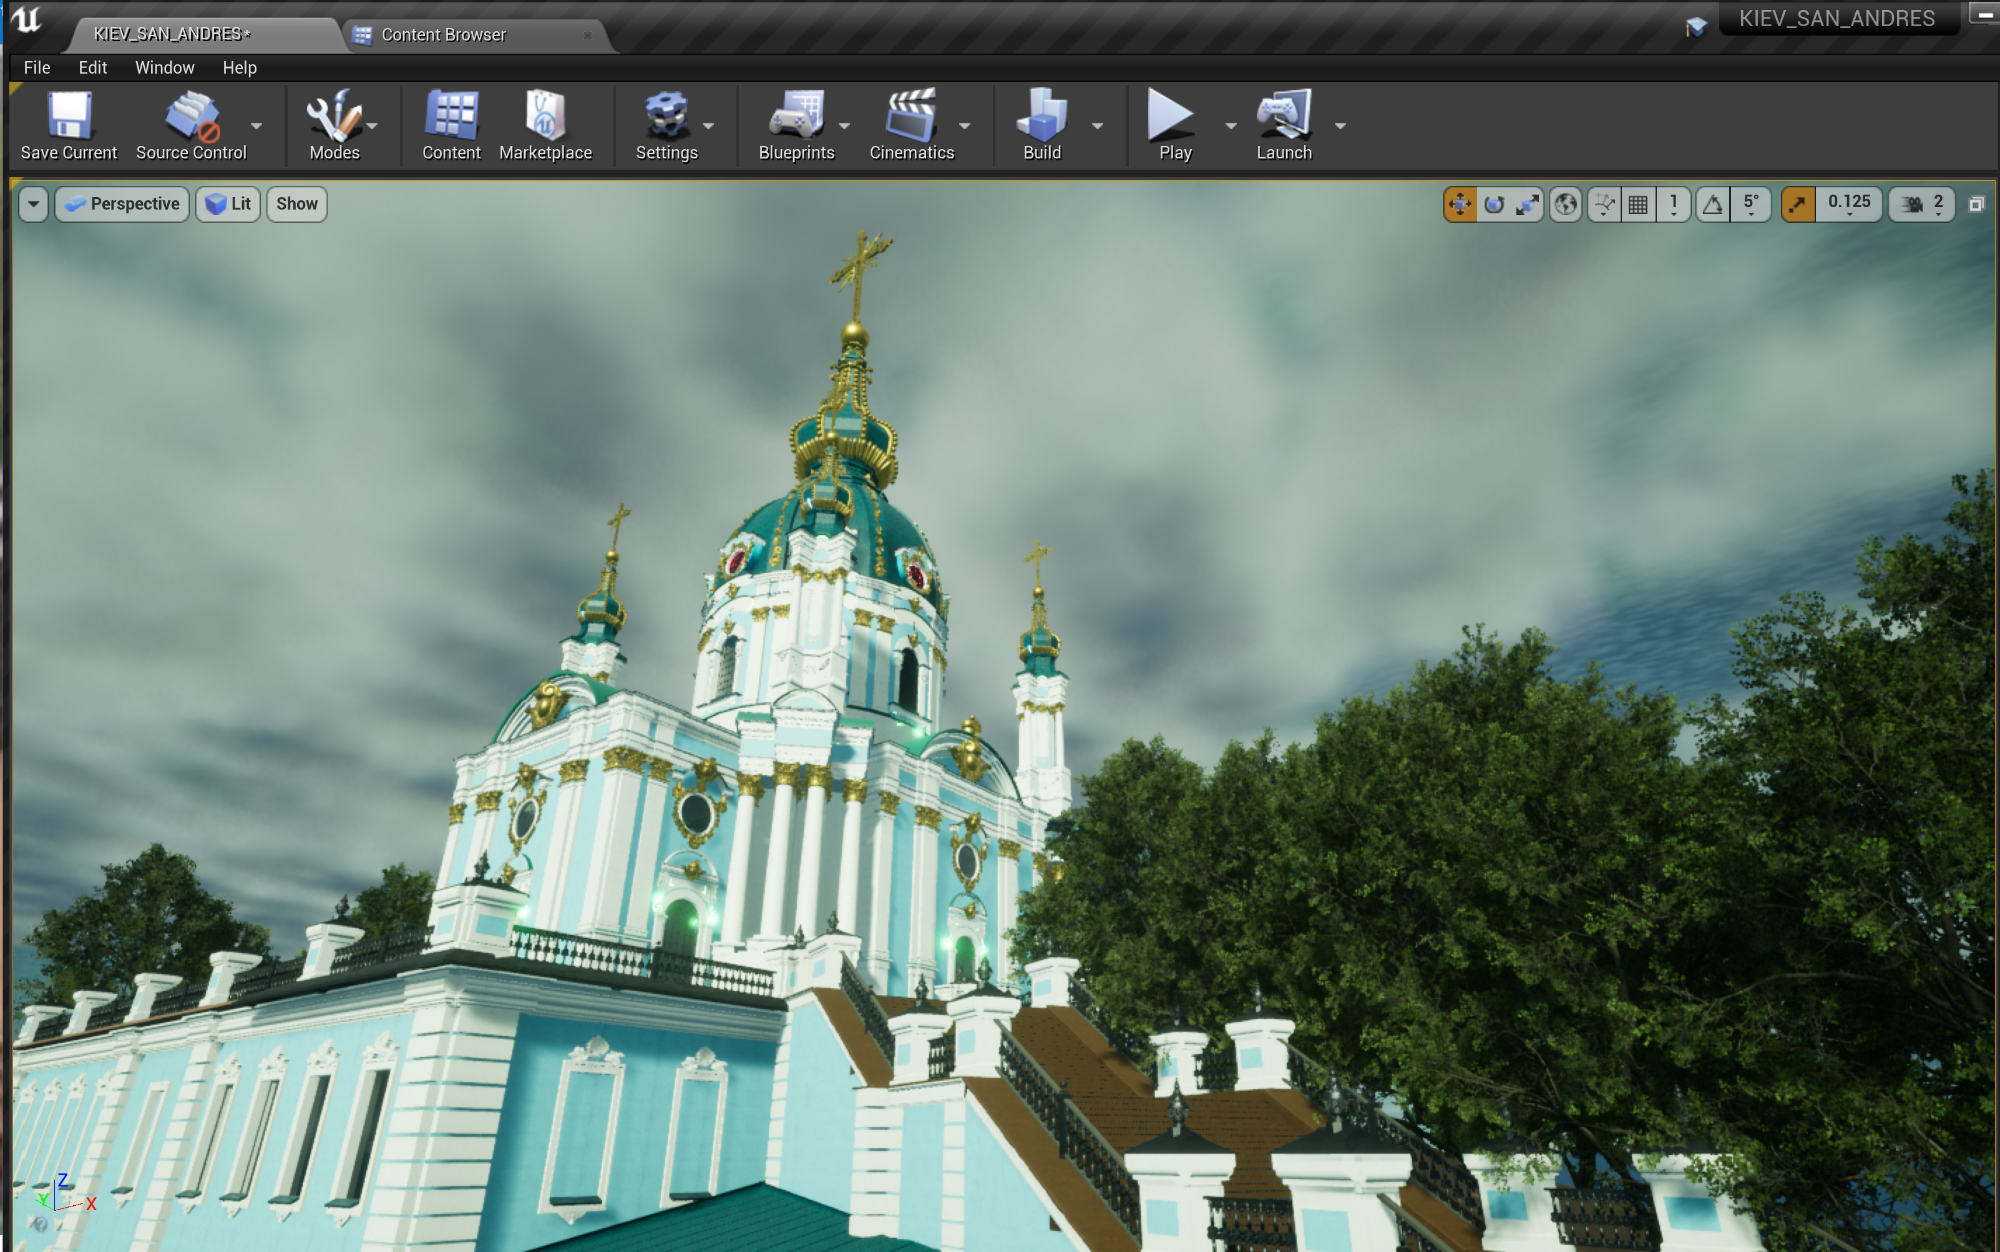Open the Window menu
2000x1252 pixels.
point(164,67)
